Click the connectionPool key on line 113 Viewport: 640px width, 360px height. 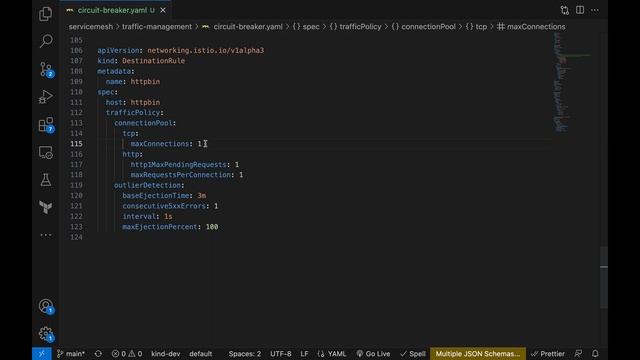click(143, 123)
